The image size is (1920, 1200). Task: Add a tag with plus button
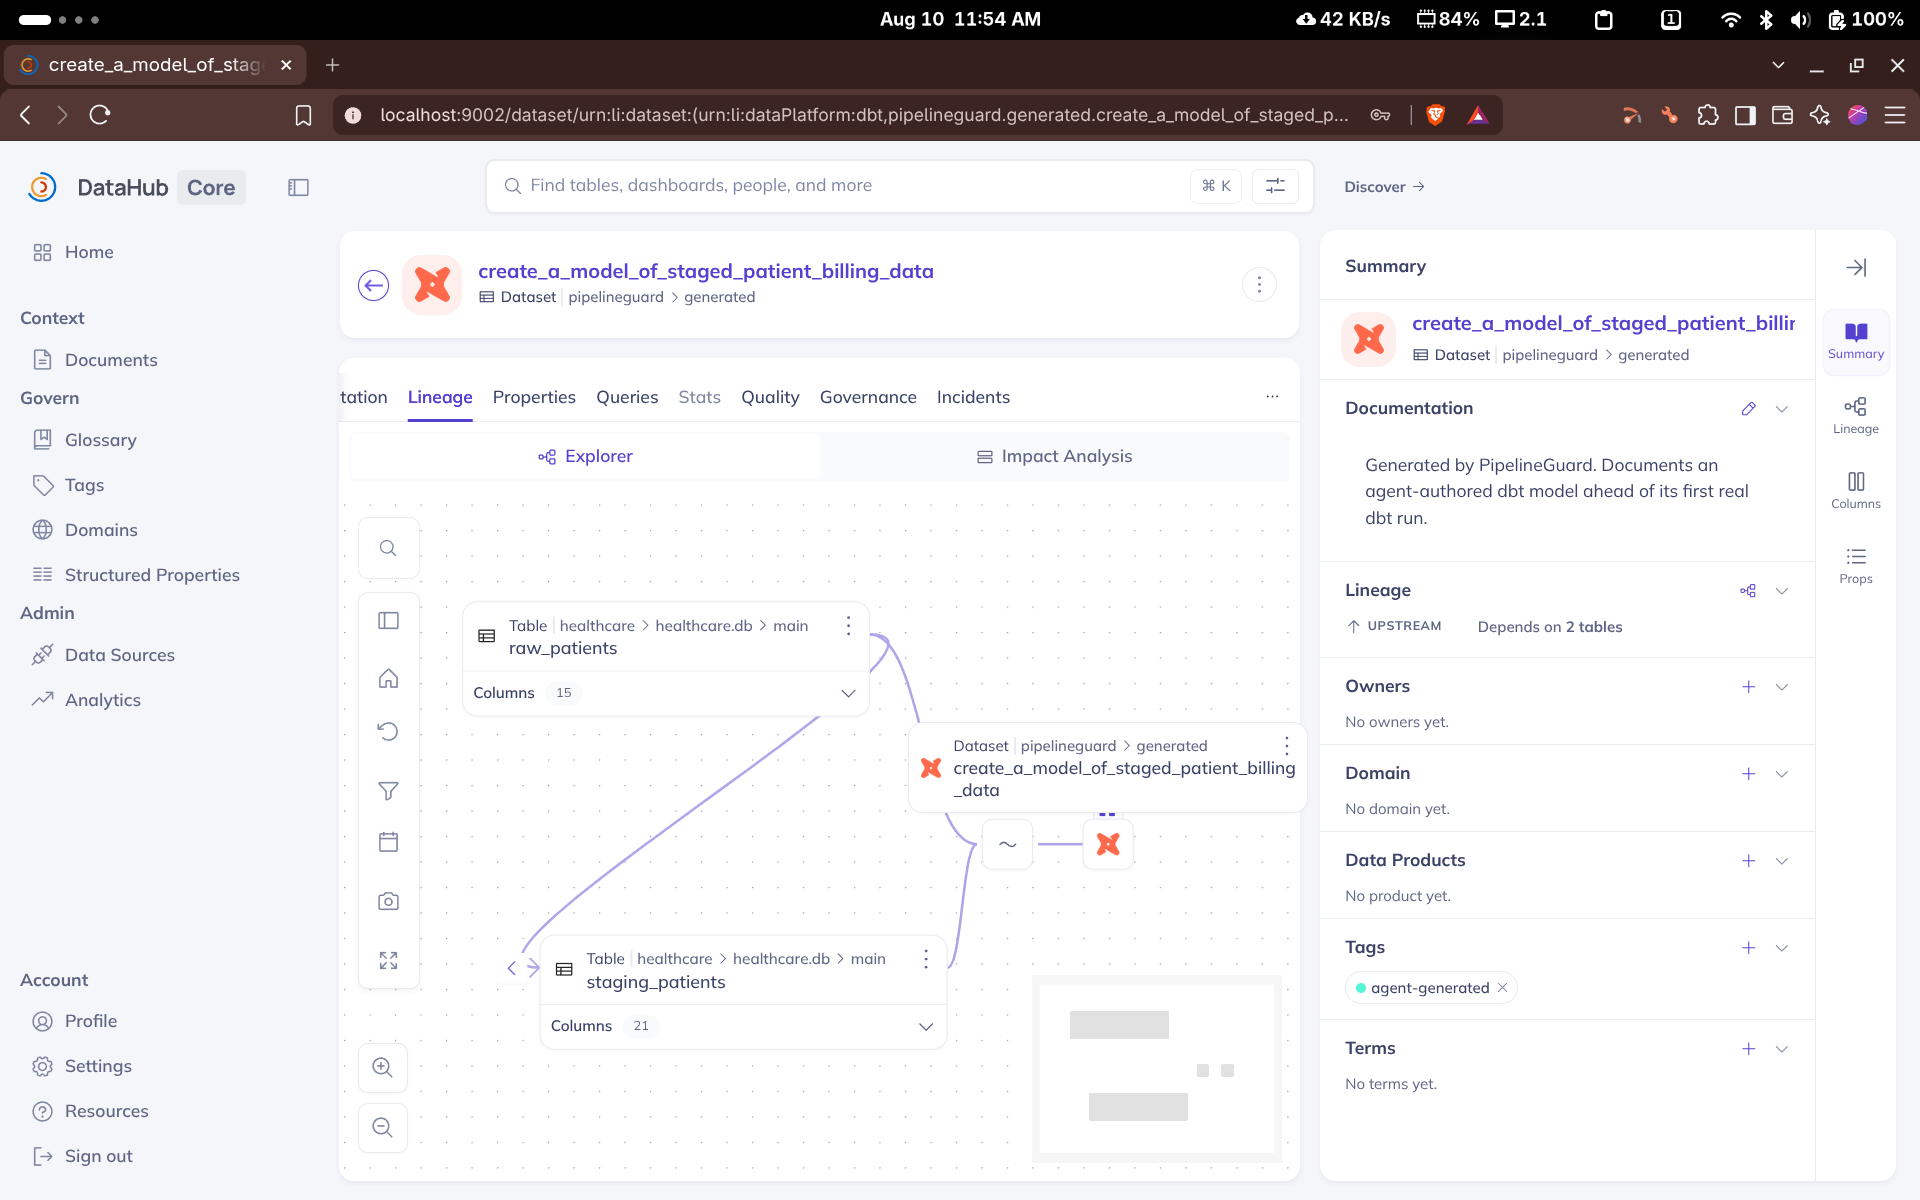click(x=1748, y=948)
